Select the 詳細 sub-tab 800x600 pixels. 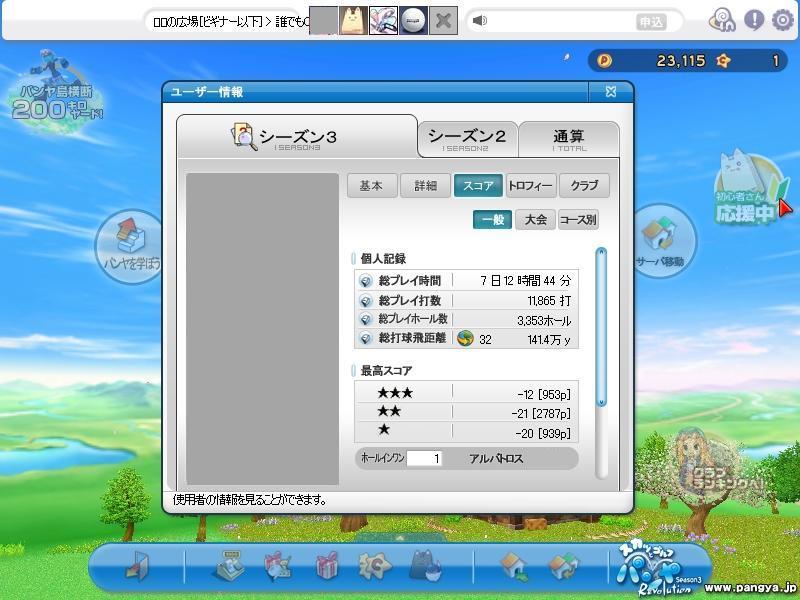[426, 186]
